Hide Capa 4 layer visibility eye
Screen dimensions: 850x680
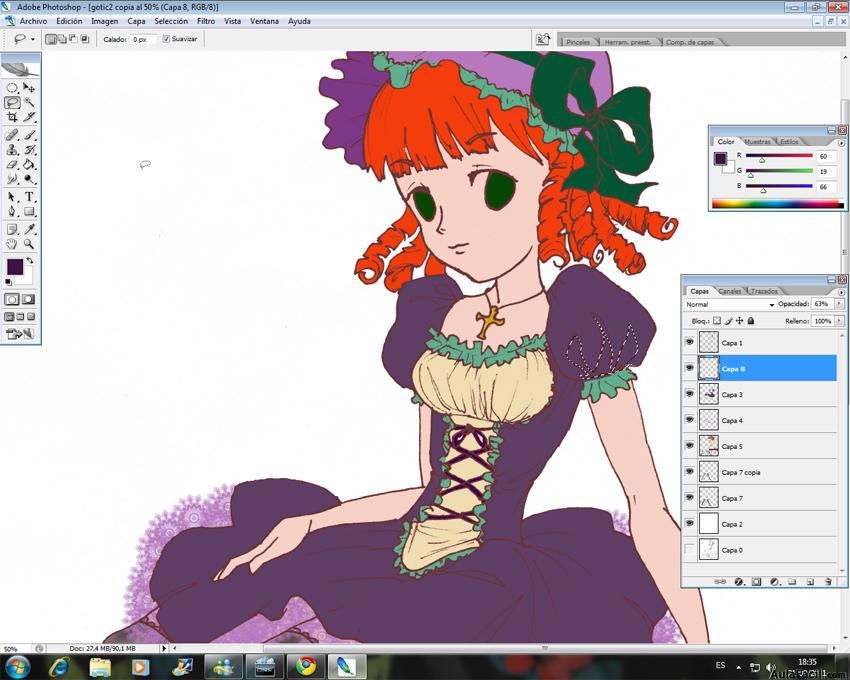pyautogui.click(x=690, y=420)
